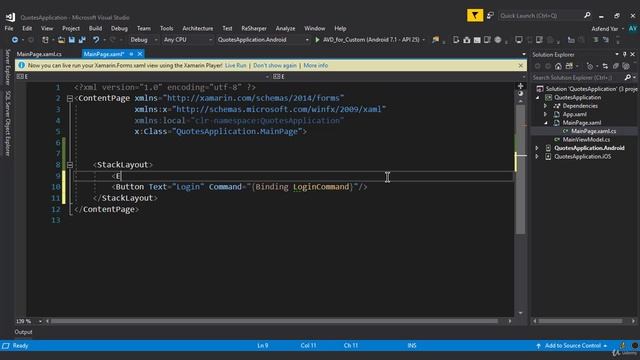Click the Show All Files icon in Solution Explorer

coord(626,66)
